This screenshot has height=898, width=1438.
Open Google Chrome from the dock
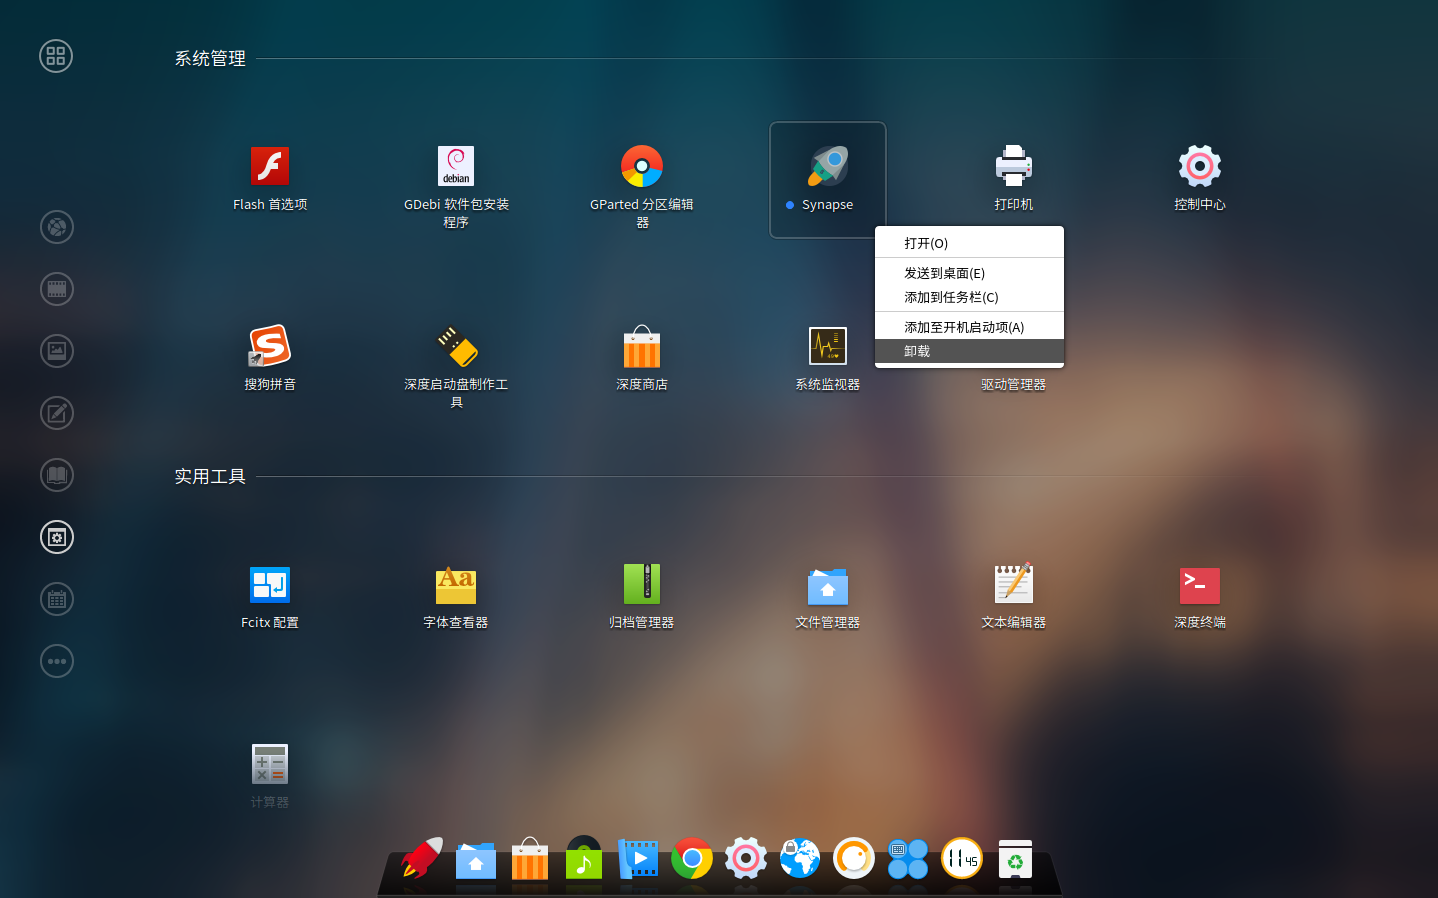click(x=692, y=859)
